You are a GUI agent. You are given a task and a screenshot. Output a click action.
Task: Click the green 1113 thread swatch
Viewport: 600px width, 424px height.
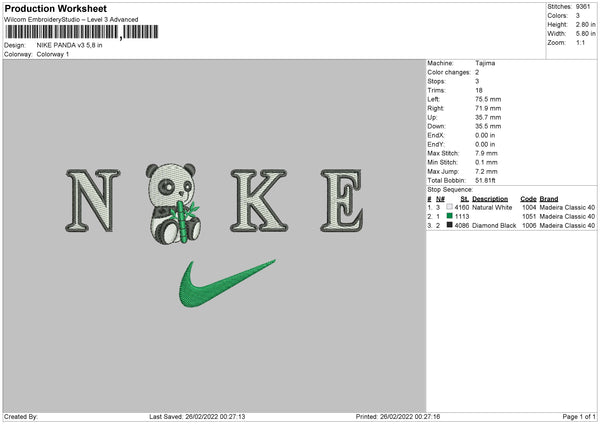449,216
